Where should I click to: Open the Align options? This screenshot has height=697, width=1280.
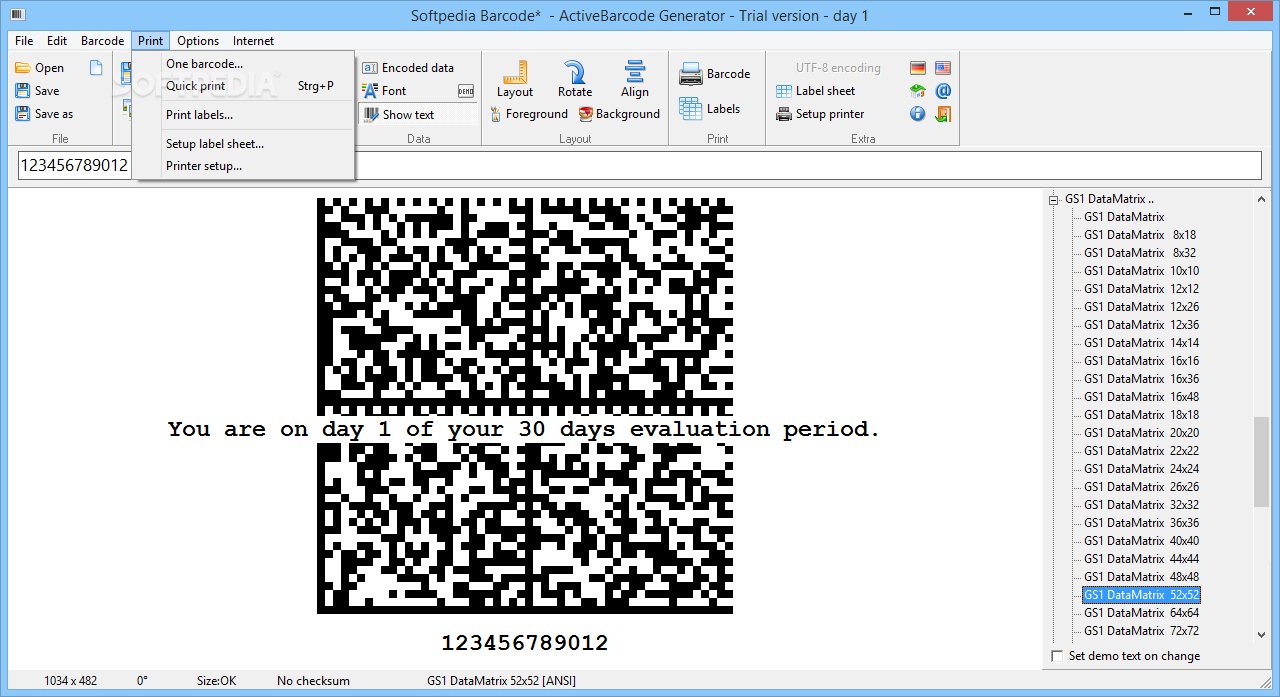tap(635, 79)
